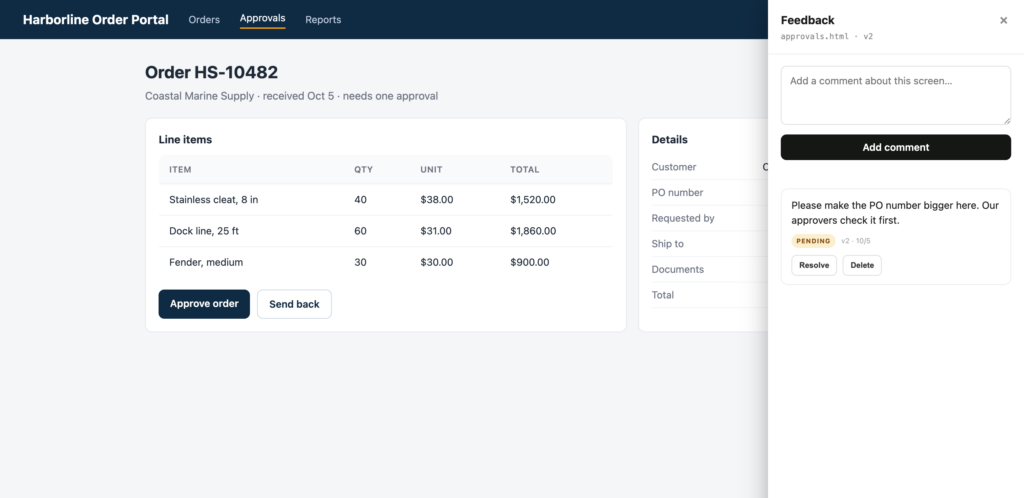
Task: Click the Feedback panel title
Action: (x=807, y=20)
